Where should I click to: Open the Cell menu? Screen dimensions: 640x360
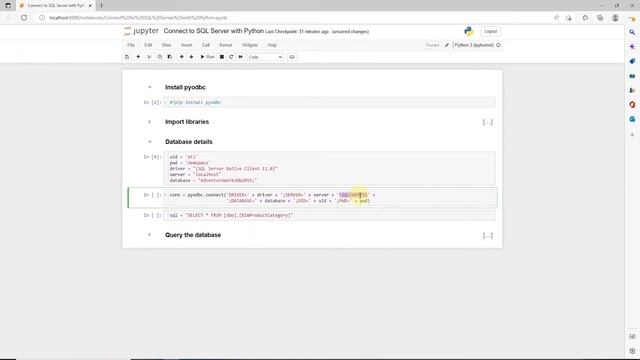[x=206, y=45]
